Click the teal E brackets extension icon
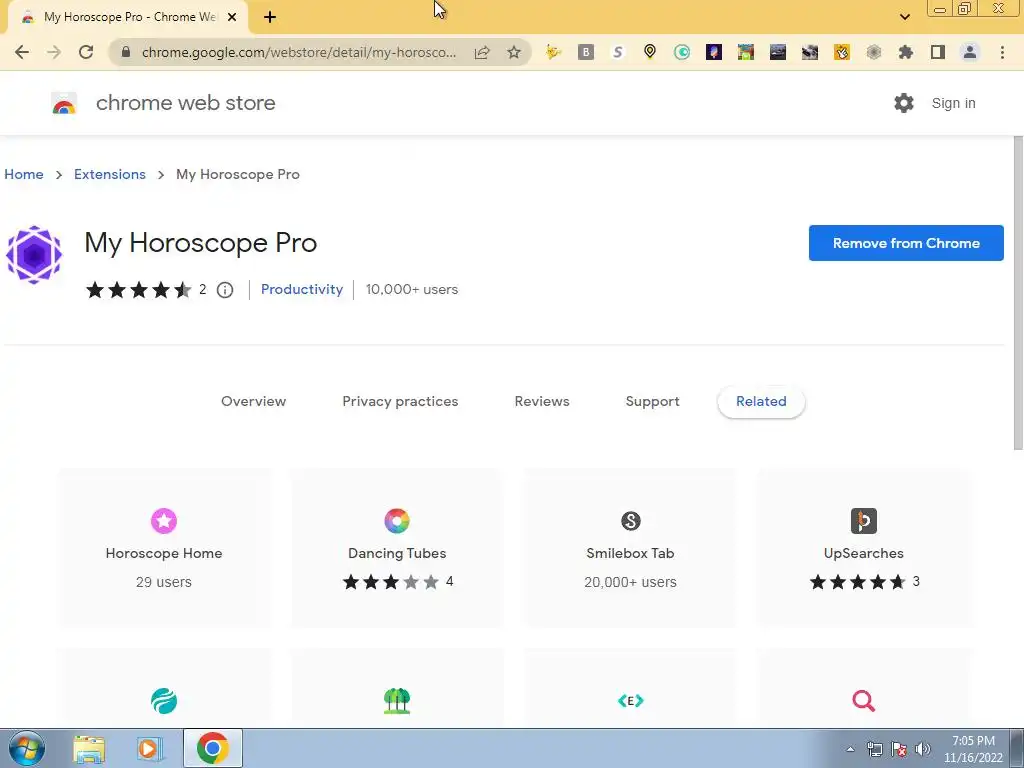The width and height of the screenshot is (1024, 768). point(630,701)
